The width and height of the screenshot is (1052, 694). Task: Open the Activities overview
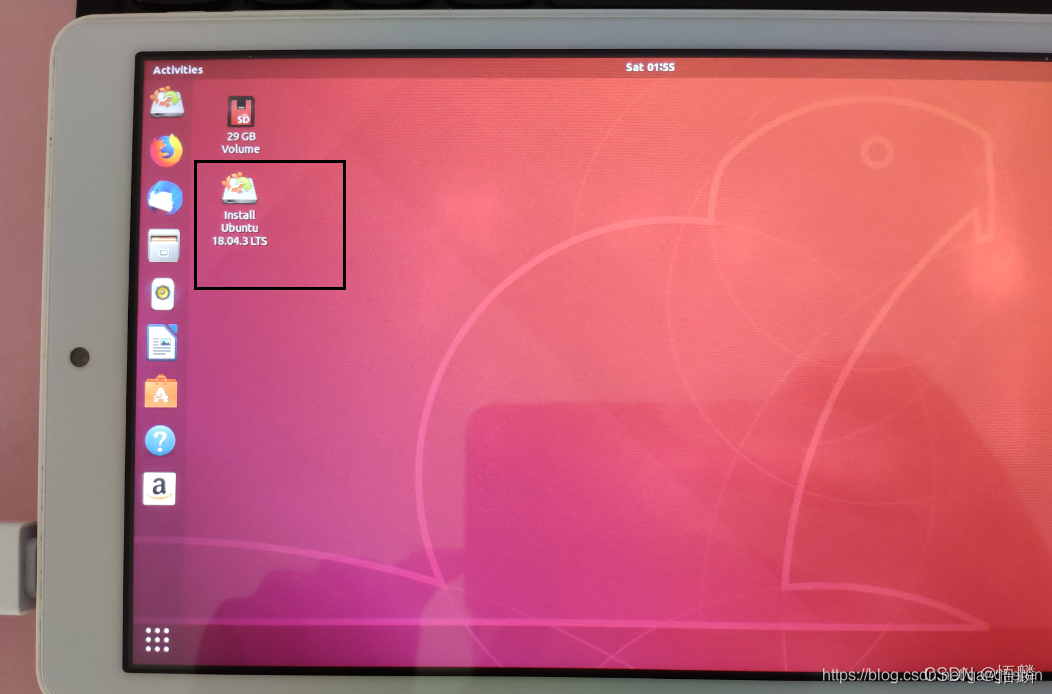(x=177, y=70)
